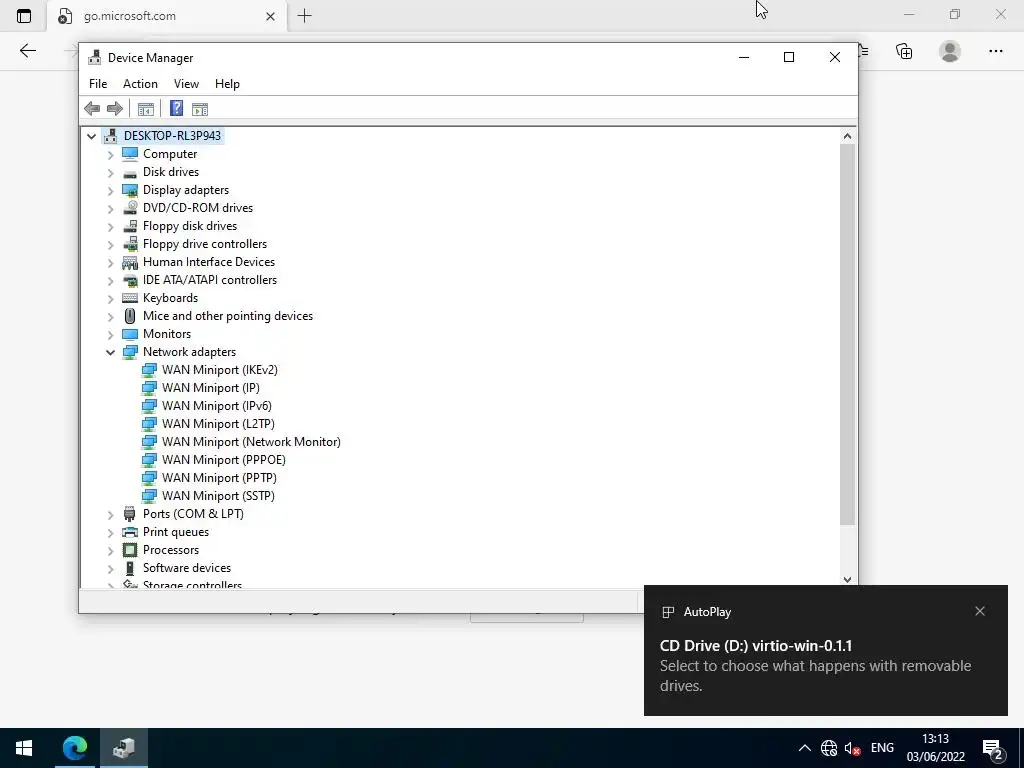Open the Windows Start menu
This screenshot has height=768, width=1024.
24,748
